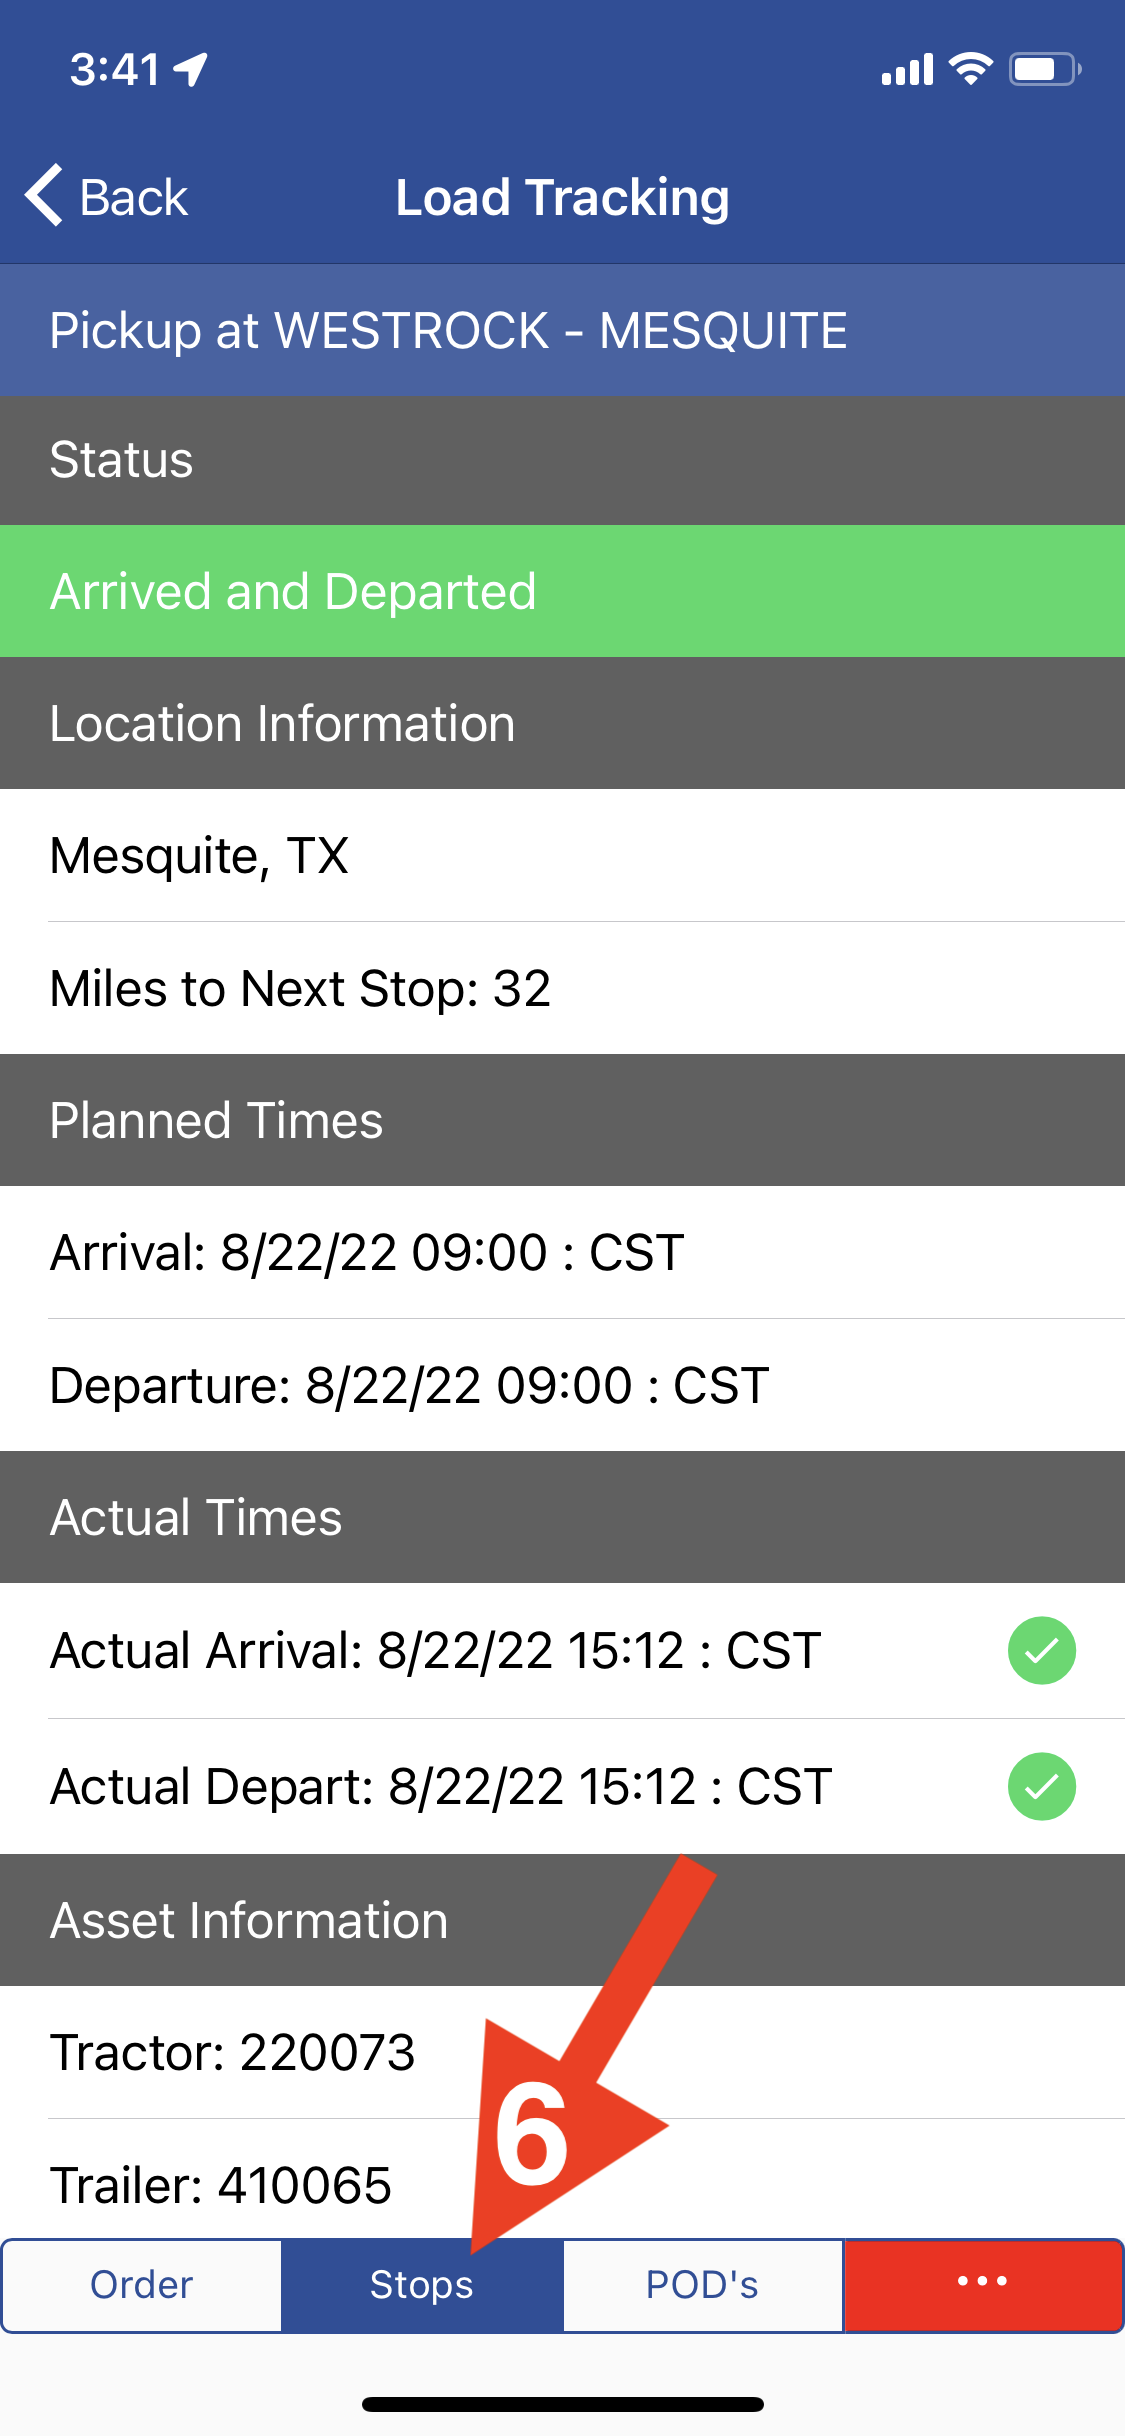The image size is (1125, 2436).
Task: Tap the Wi-Fi status icon
Action: [970, 69]
